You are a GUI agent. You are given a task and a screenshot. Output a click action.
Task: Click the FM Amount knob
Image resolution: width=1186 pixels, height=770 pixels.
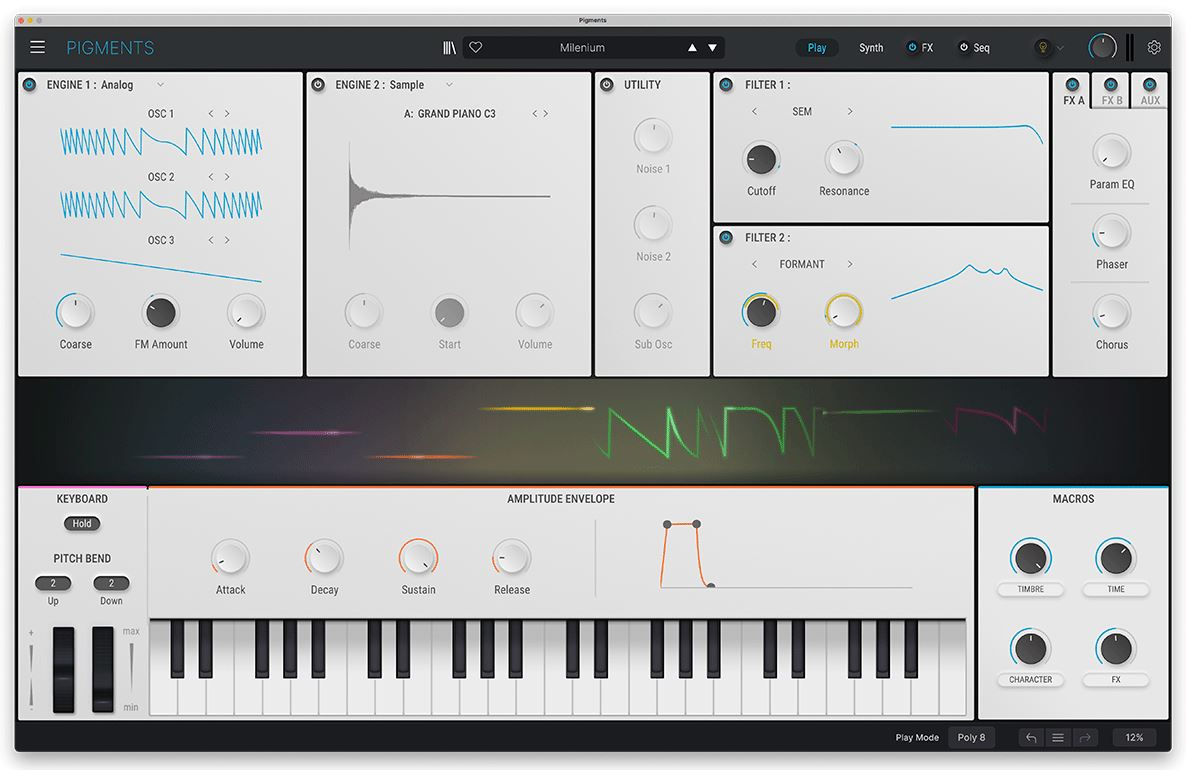pos(160,312)
